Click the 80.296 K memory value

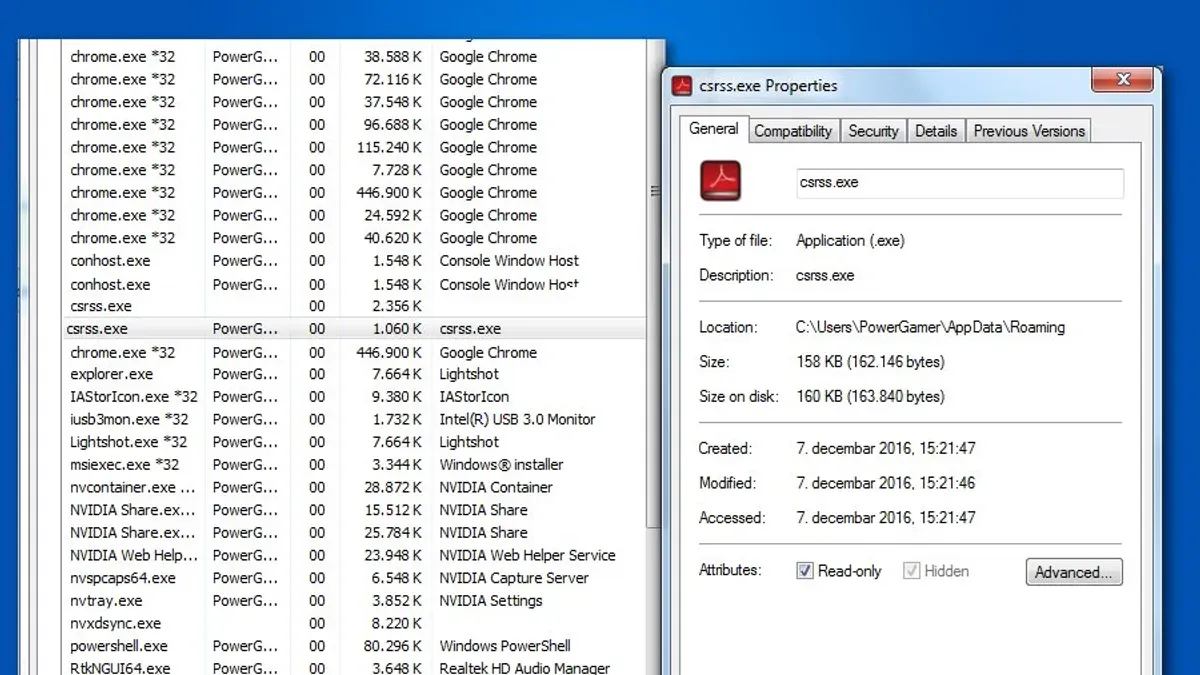pos(393,646)
